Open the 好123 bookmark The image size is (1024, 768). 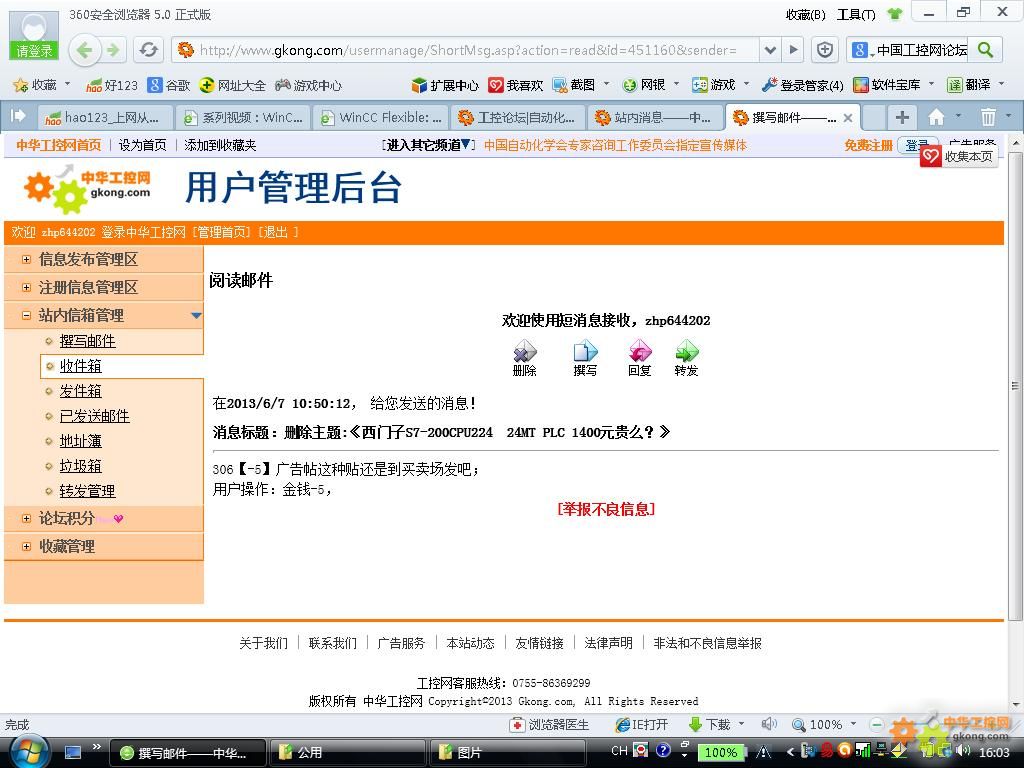pyautogui.click(x=112, y=85)
